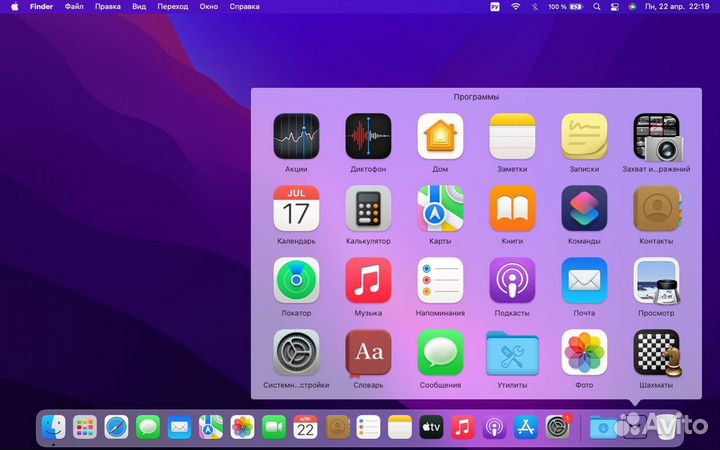Switch the keyboard input source (РУ)
720x450 pixels.
(x=494, y=7)
